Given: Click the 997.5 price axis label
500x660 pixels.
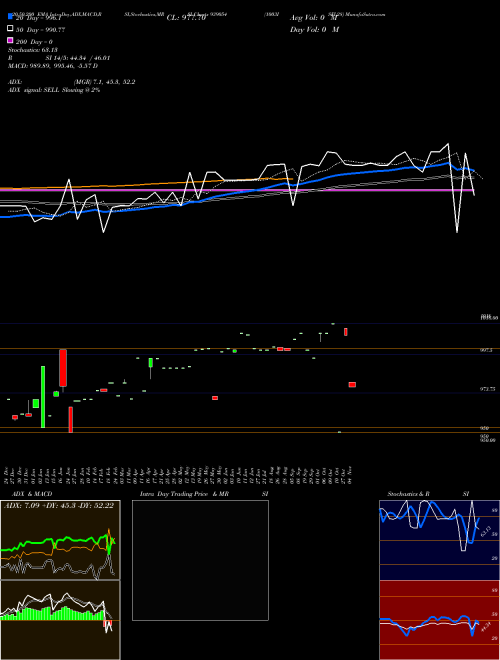Looking at the screenshot, I should click(487, 350).
